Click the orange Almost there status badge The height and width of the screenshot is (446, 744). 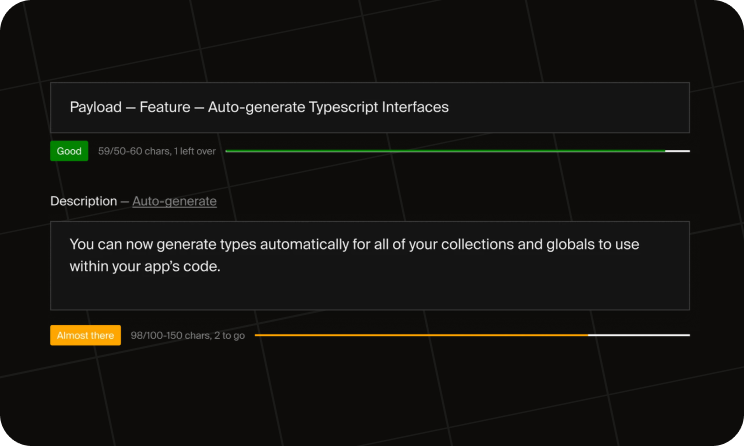point(85,335)
